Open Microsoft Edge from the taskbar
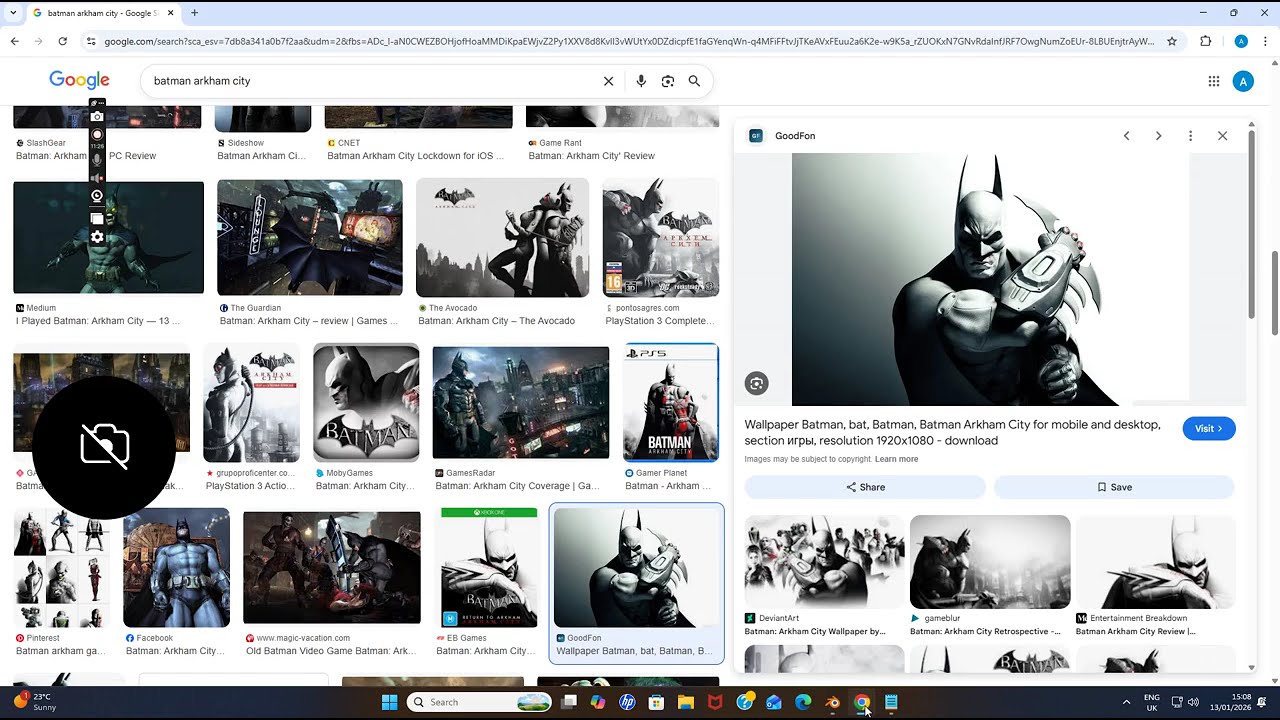Screen dimensions: 1280x720 pos(803,702)
